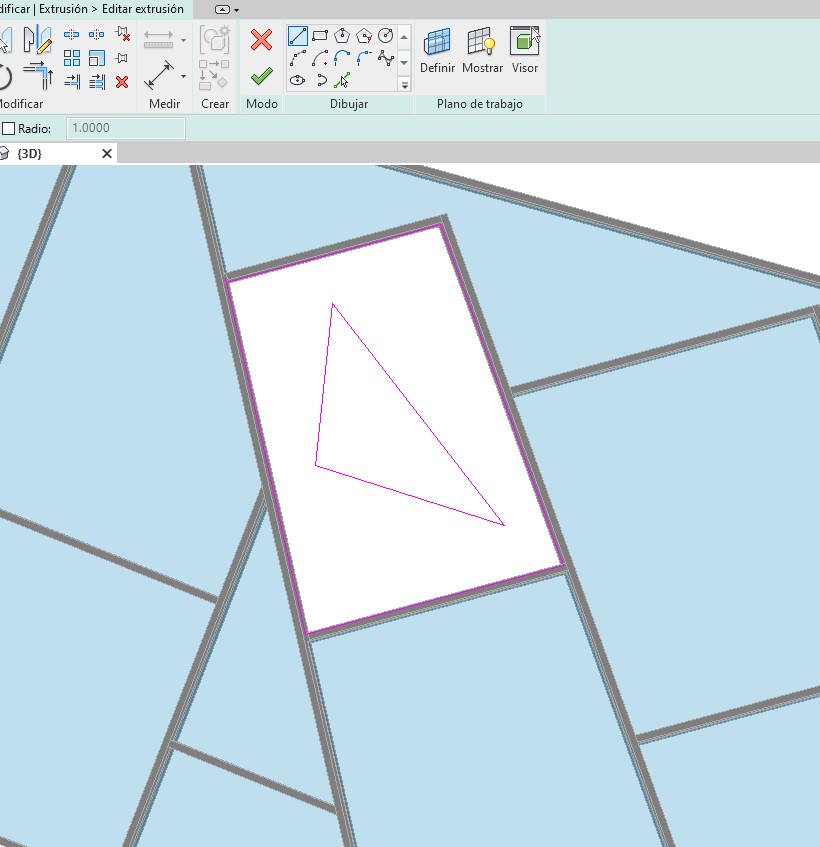Click the Radio value input field

point(126,129)
